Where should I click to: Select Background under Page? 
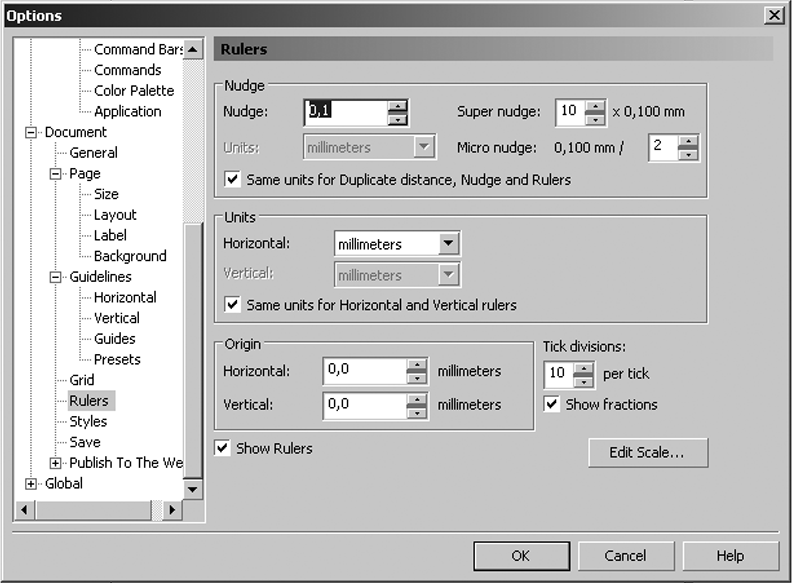(x=130, y=257)
